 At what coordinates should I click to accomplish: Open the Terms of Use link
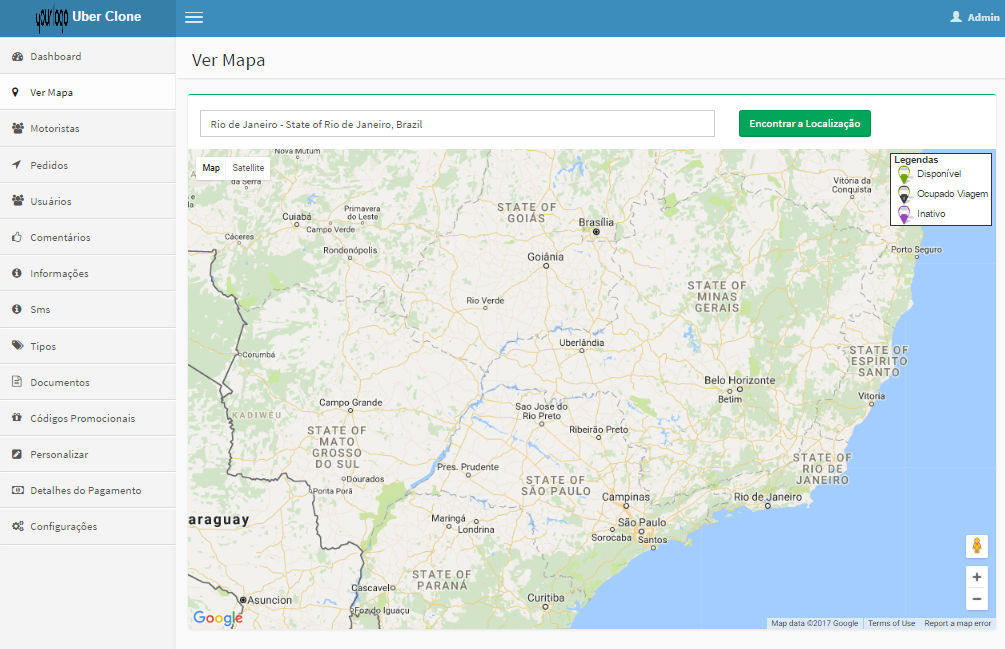[892, 623]
